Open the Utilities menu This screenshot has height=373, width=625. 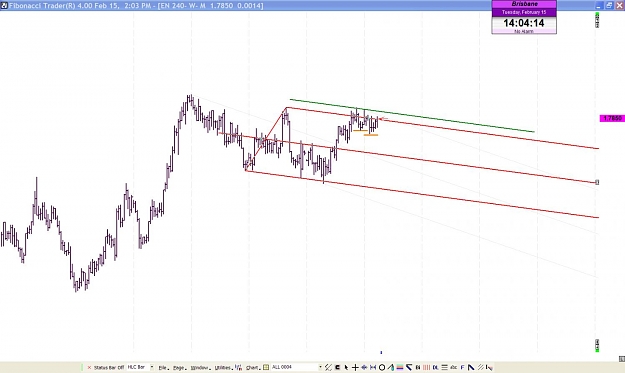point(223,367)
